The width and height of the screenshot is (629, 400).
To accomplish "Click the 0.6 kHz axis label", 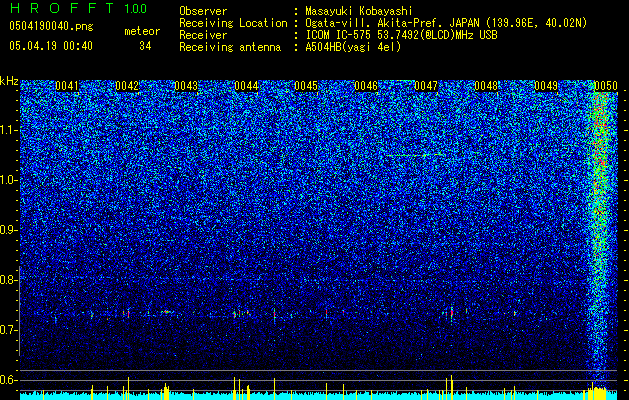I will [x=8, y=380].
